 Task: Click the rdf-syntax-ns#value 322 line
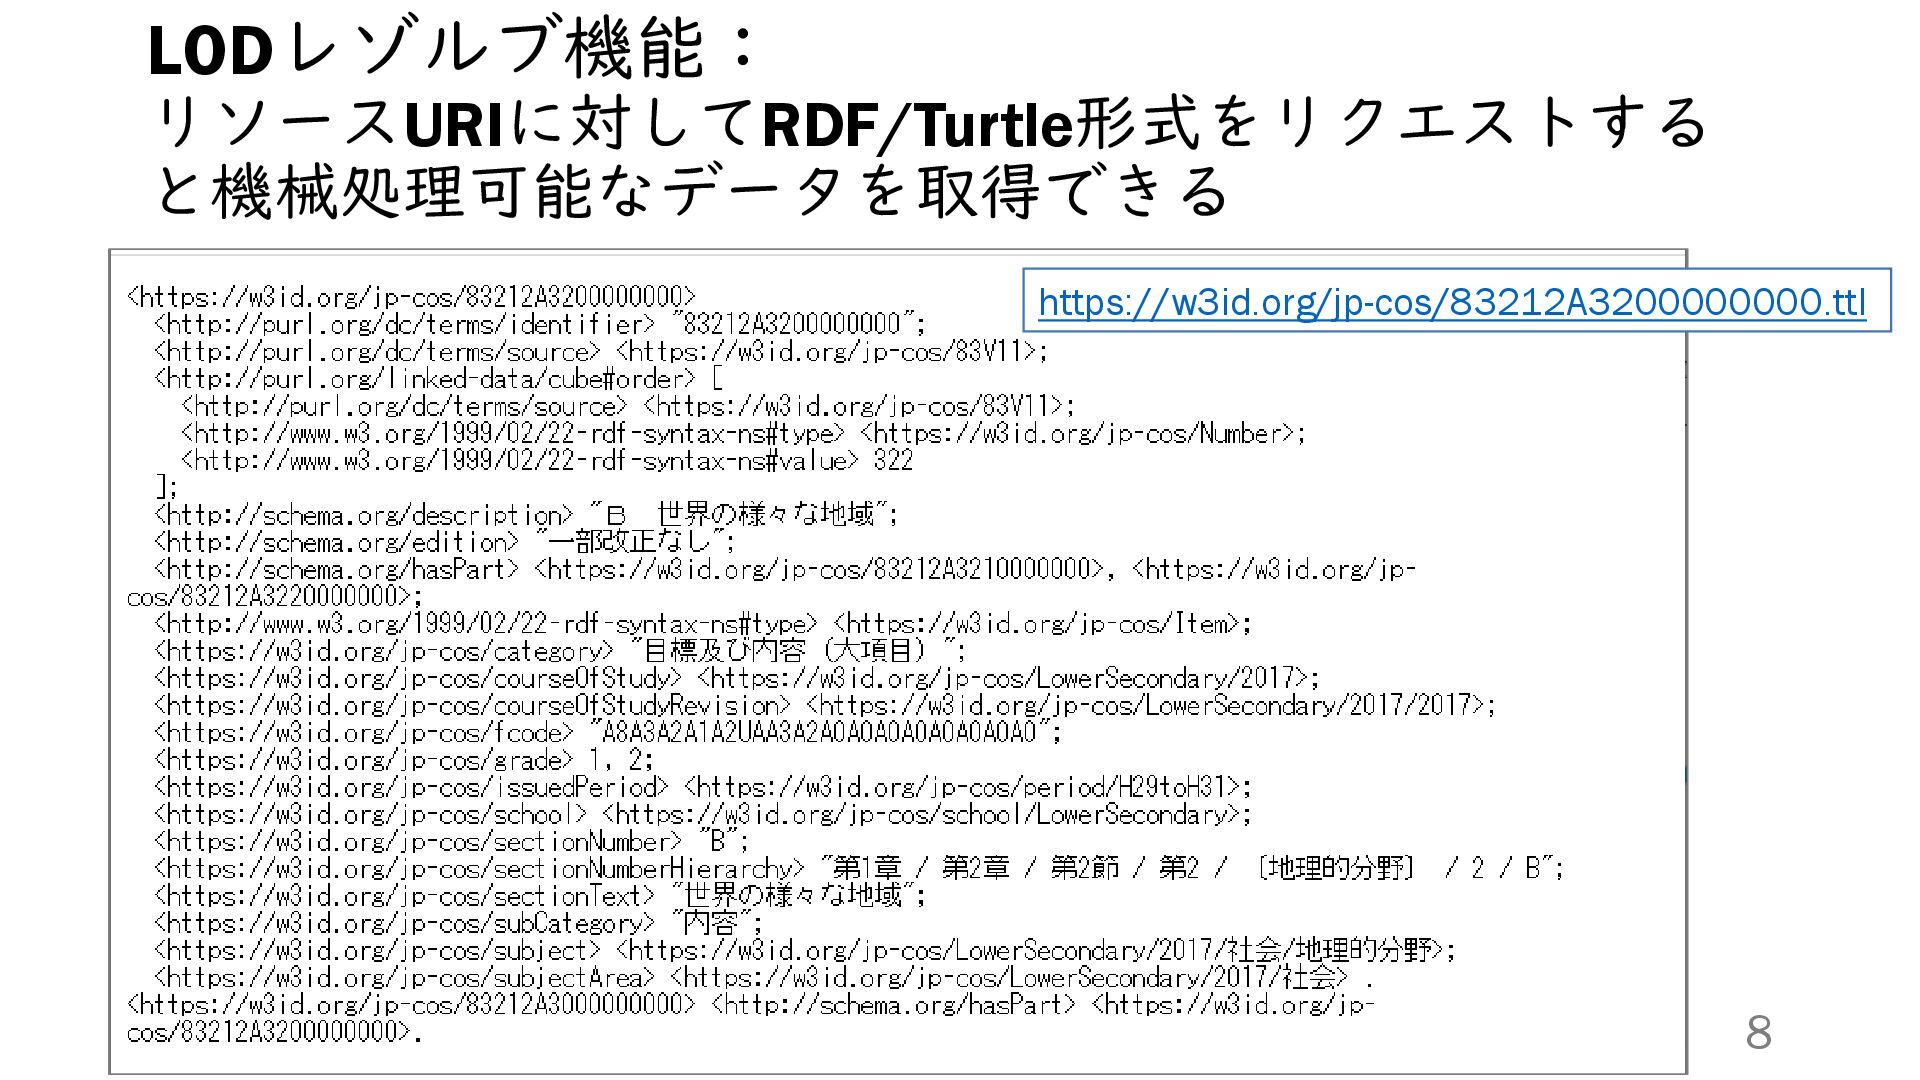point(546,461)
